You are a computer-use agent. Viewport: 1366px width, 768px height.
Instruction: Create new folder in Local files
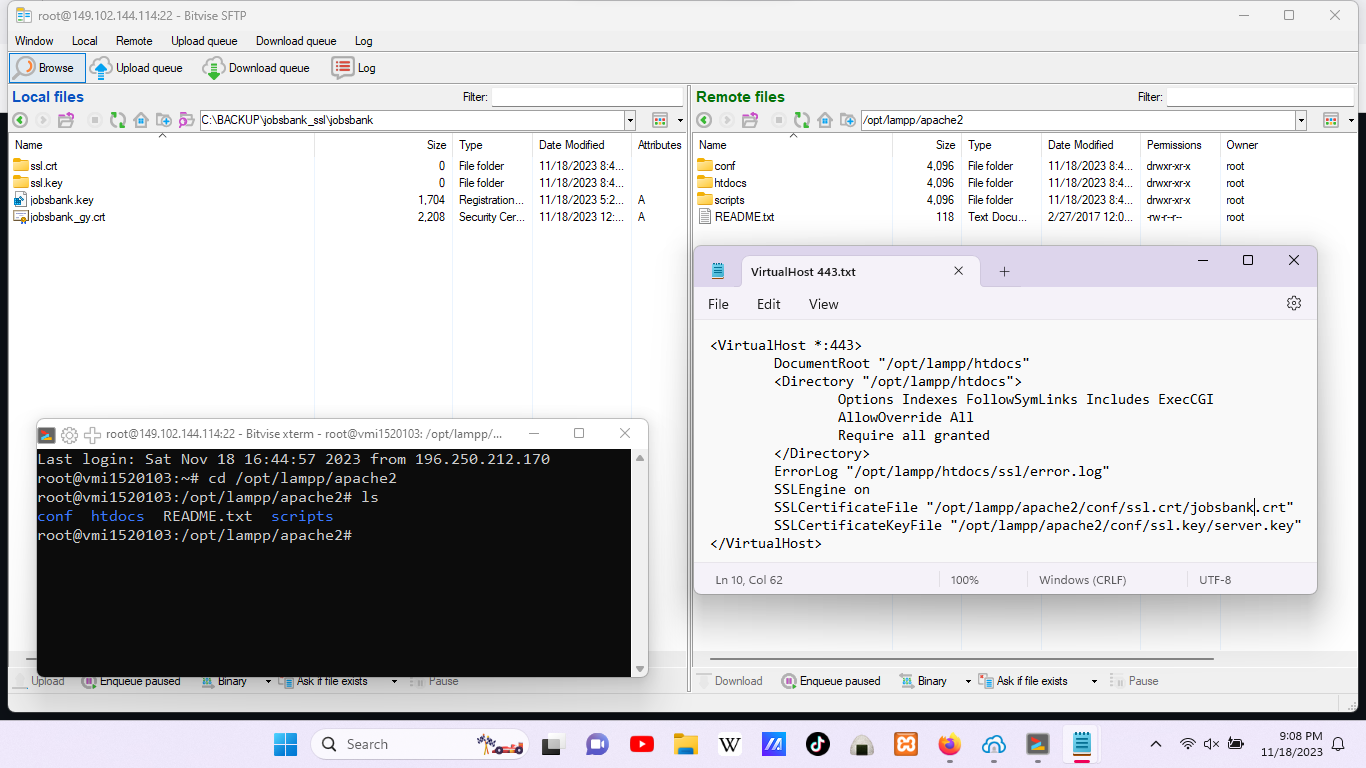(164, 120)
